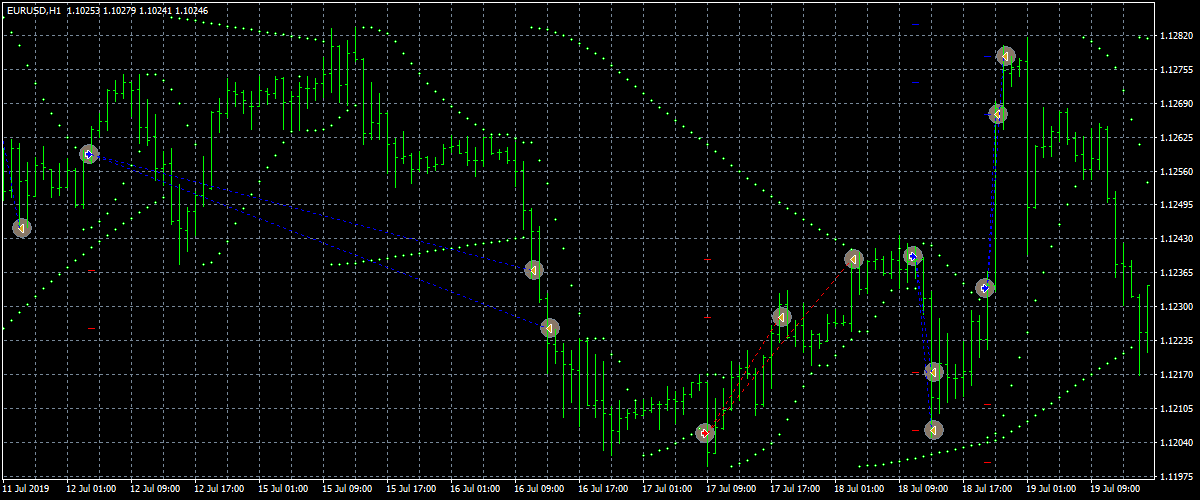1200x500 pixels.
Task: Click time label 15 Jul 09:00
Action: click(346, 490)
